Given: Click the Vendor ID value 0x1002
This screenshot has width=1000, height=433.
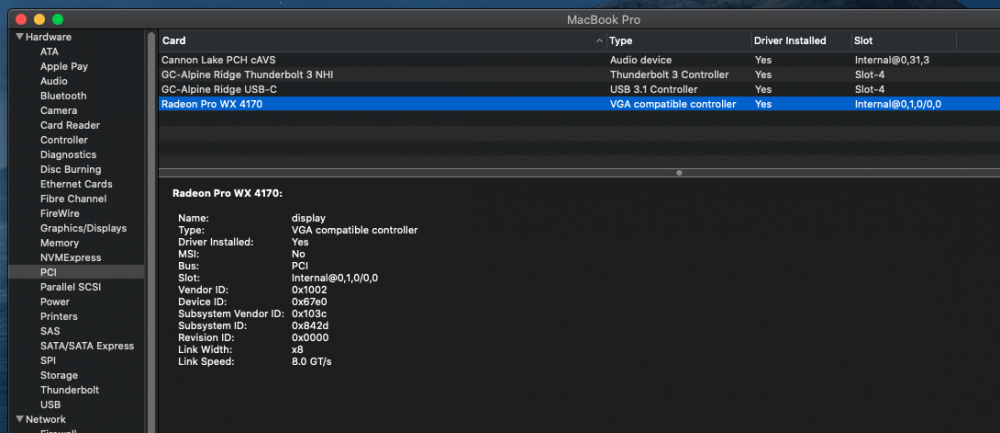Looking at the screenshot, I should click(309, 290).
